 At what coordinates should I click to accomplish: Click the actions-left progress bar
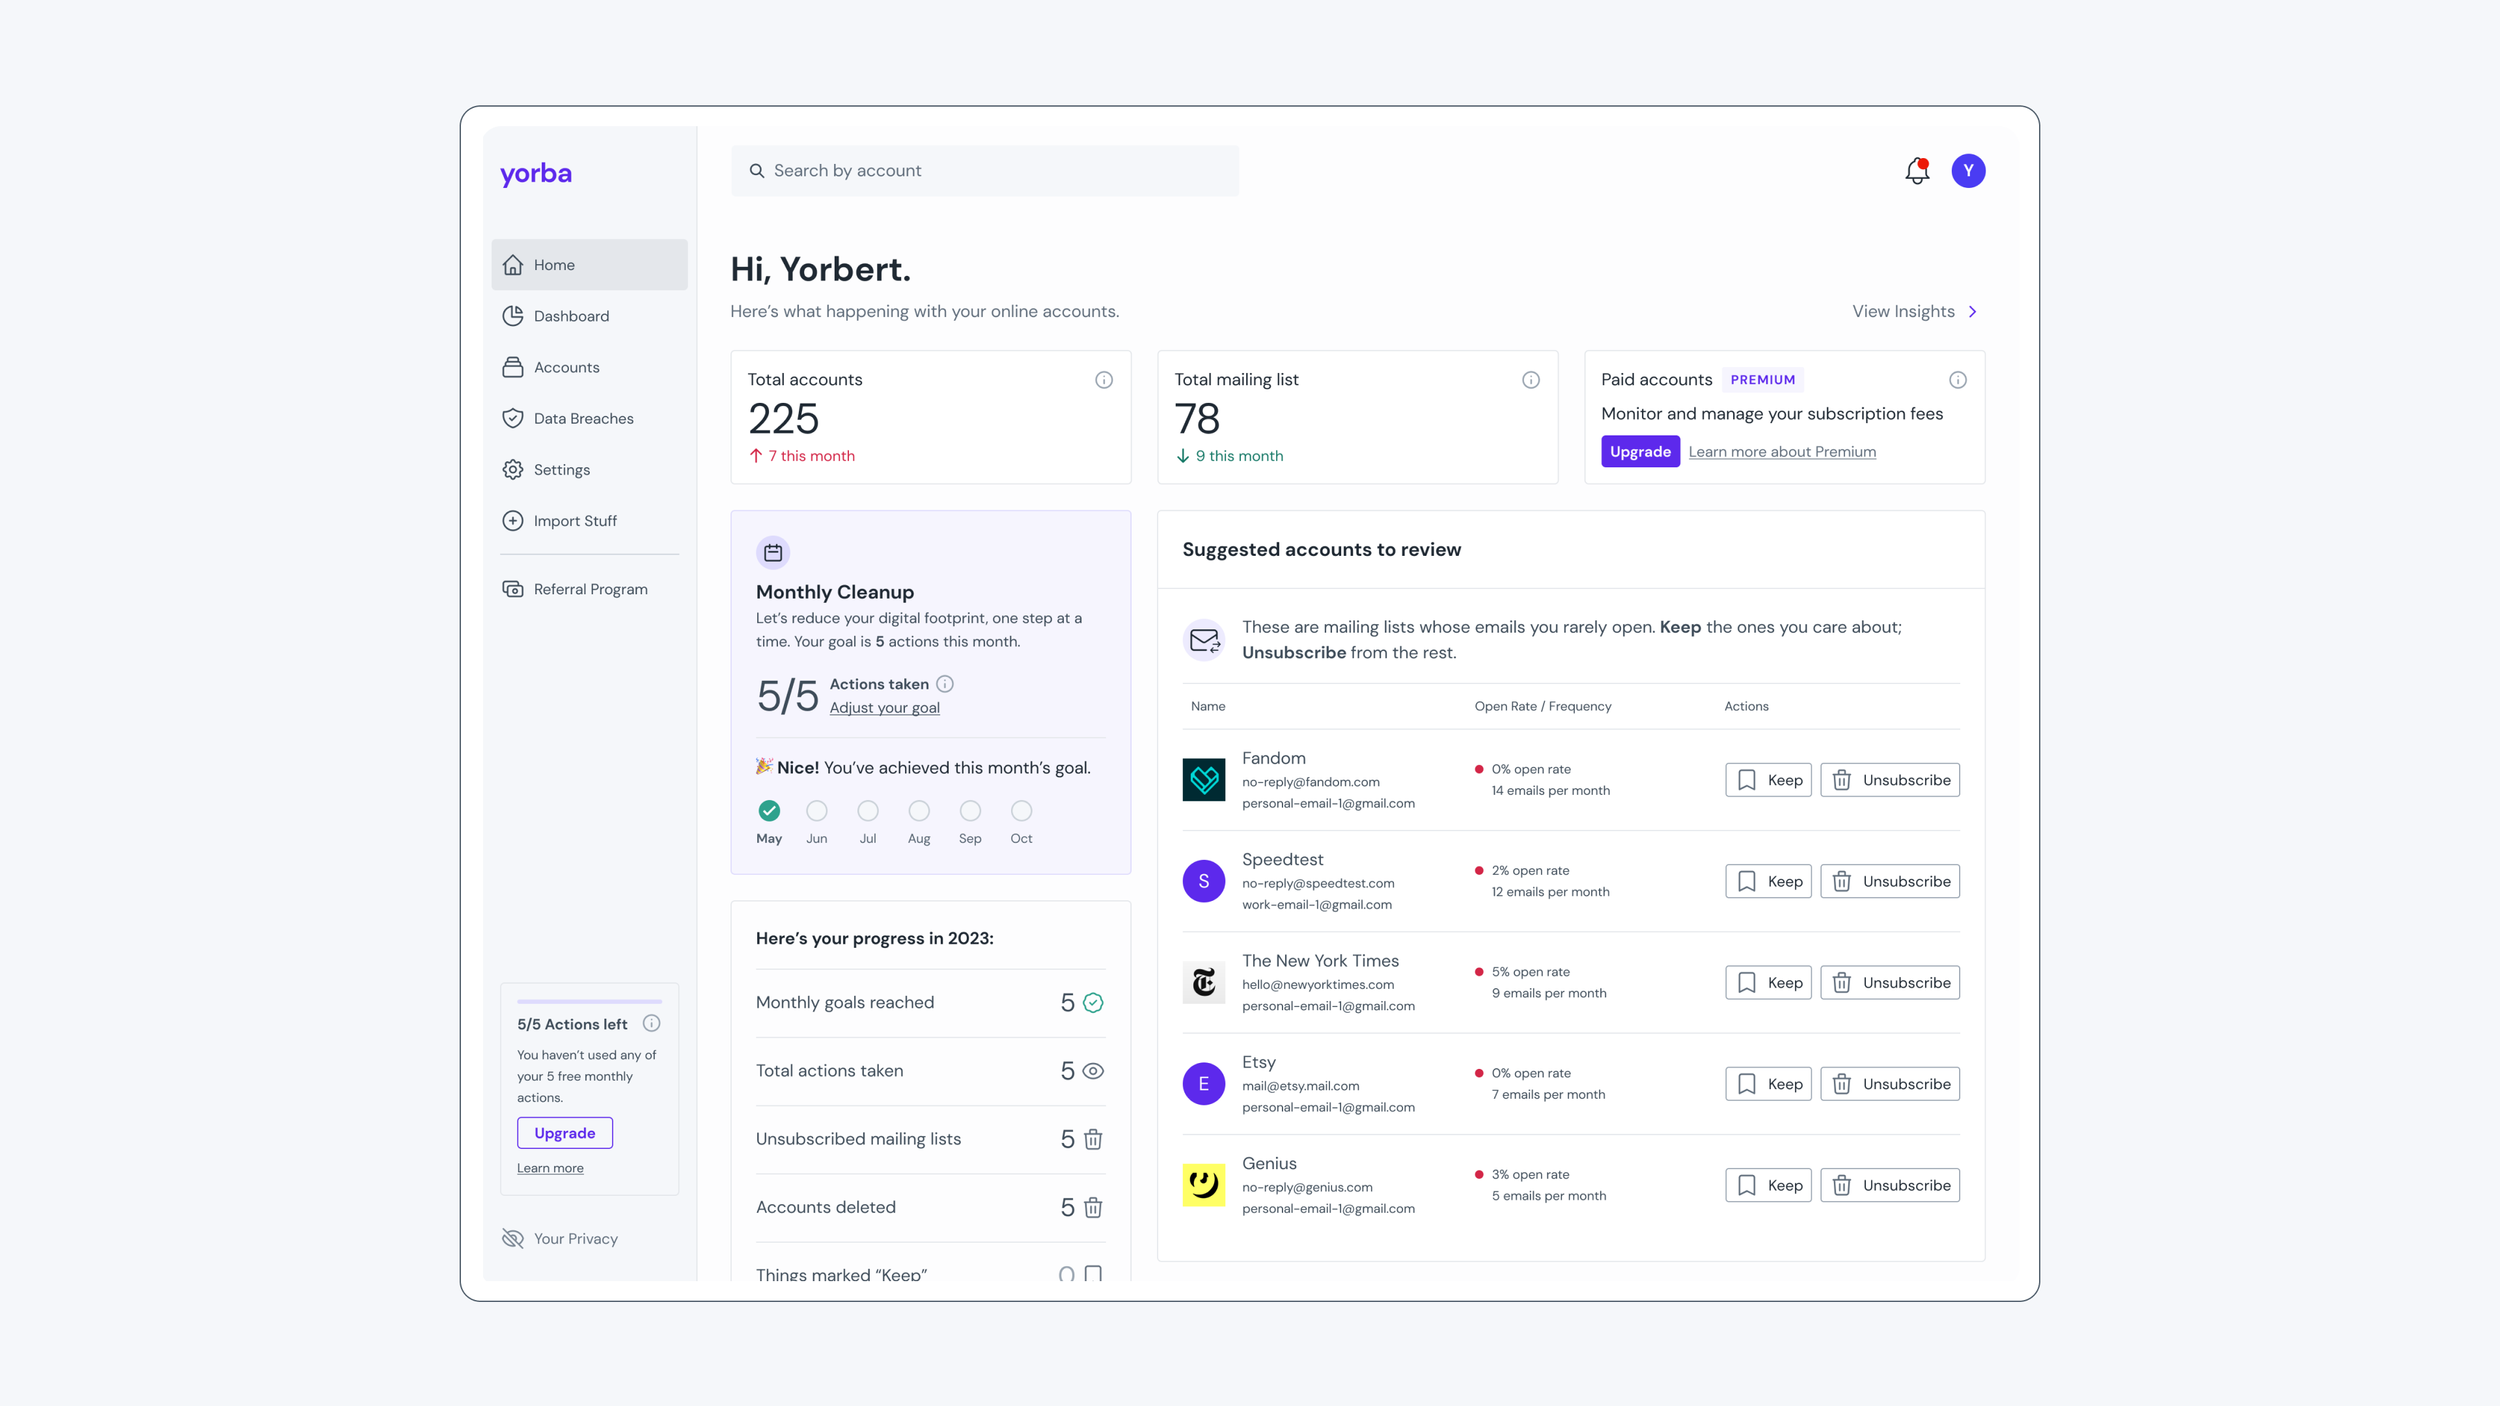point(589,1001)
